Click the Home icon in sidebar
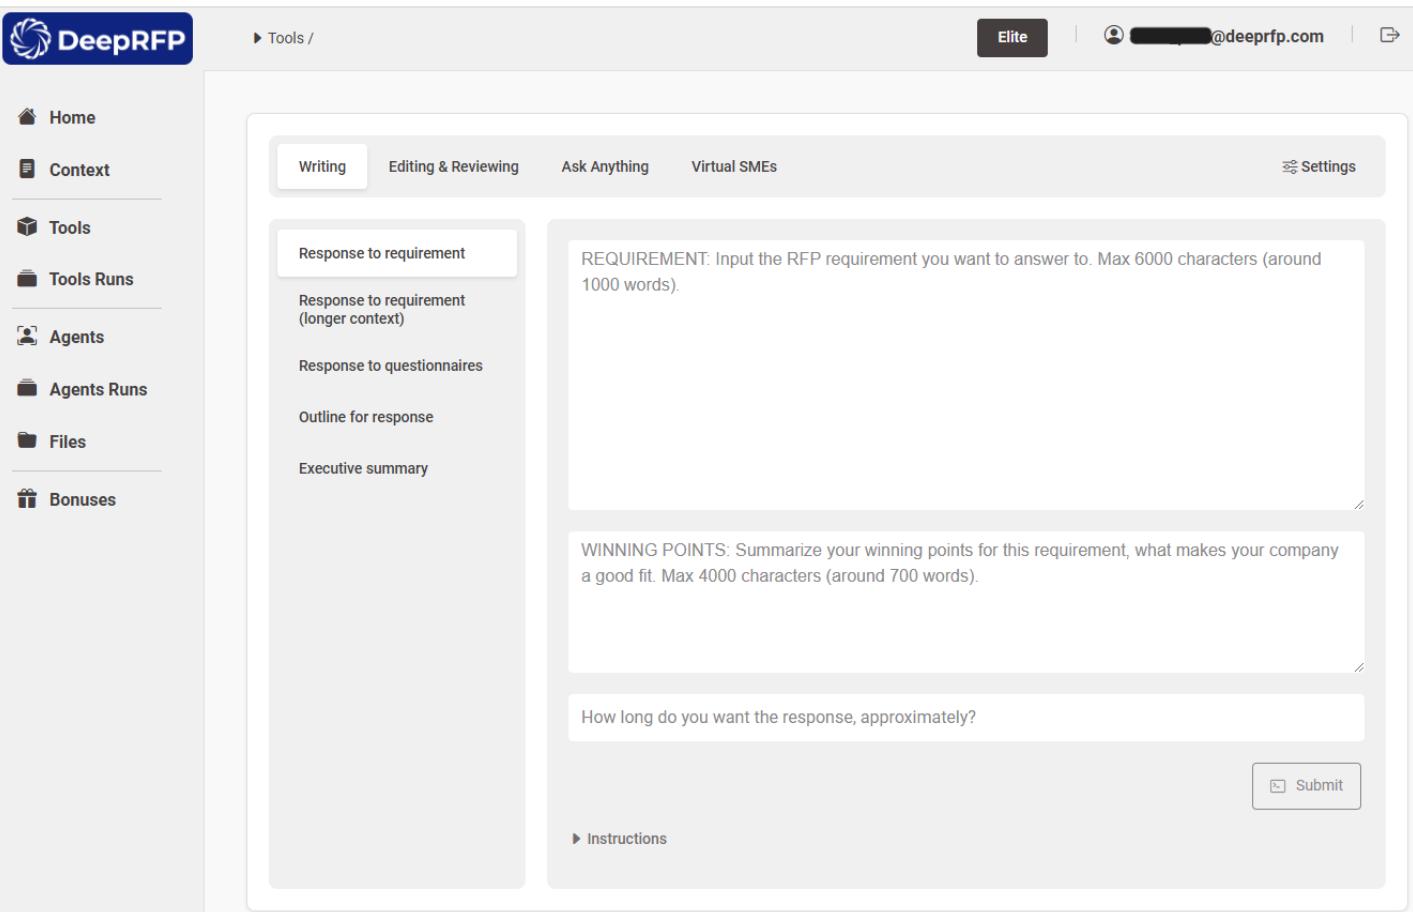Screen dimensions: 1413x912 click(27, 117)
